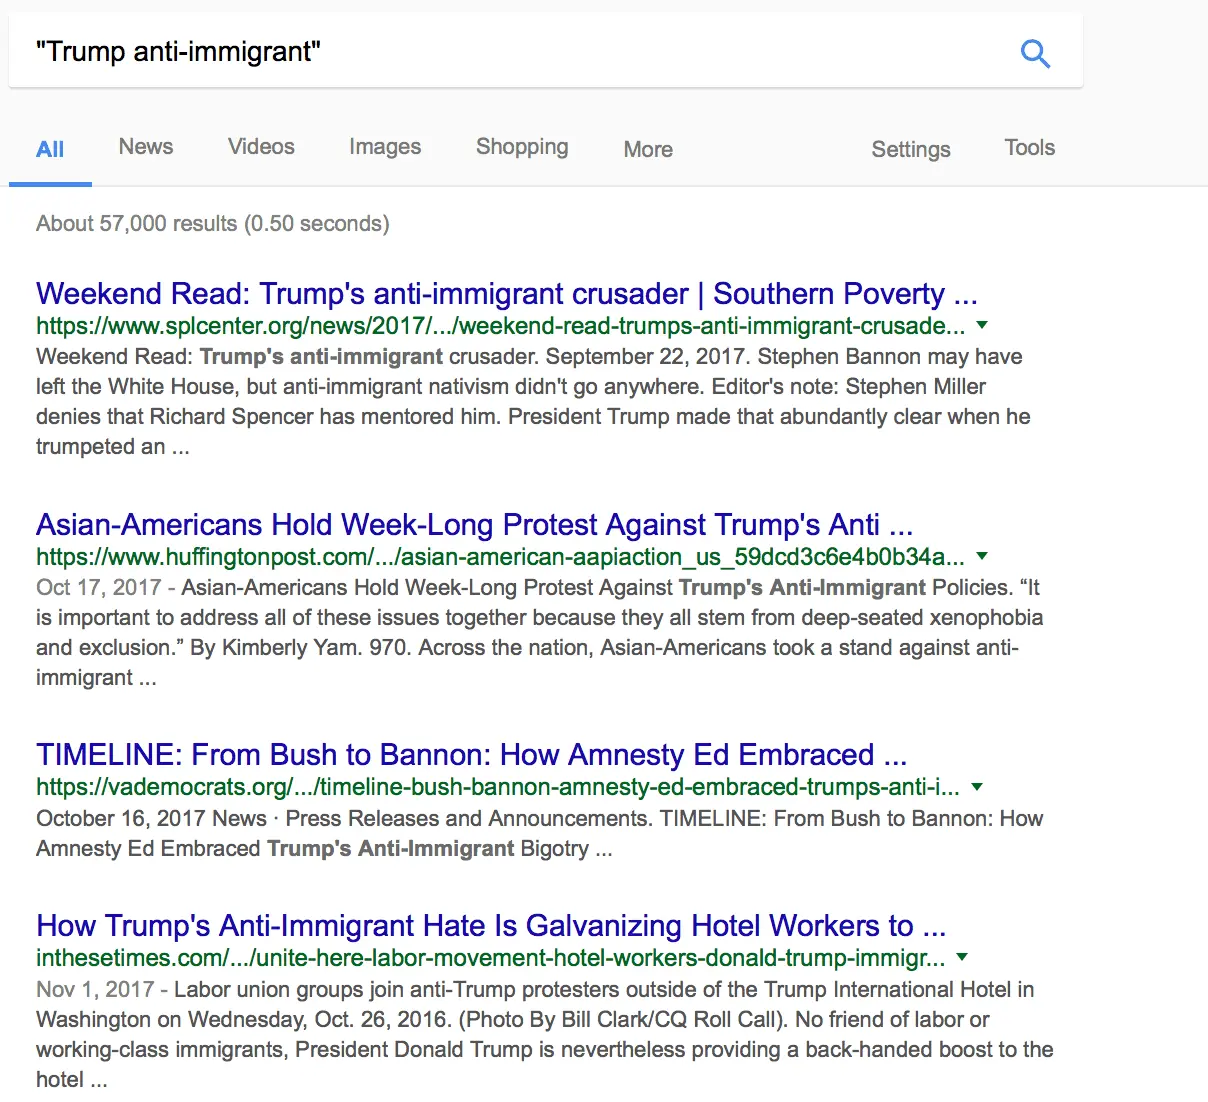Expand the dropdown arrow beside huffingtonpost.com URL

(x=982, y=556)
